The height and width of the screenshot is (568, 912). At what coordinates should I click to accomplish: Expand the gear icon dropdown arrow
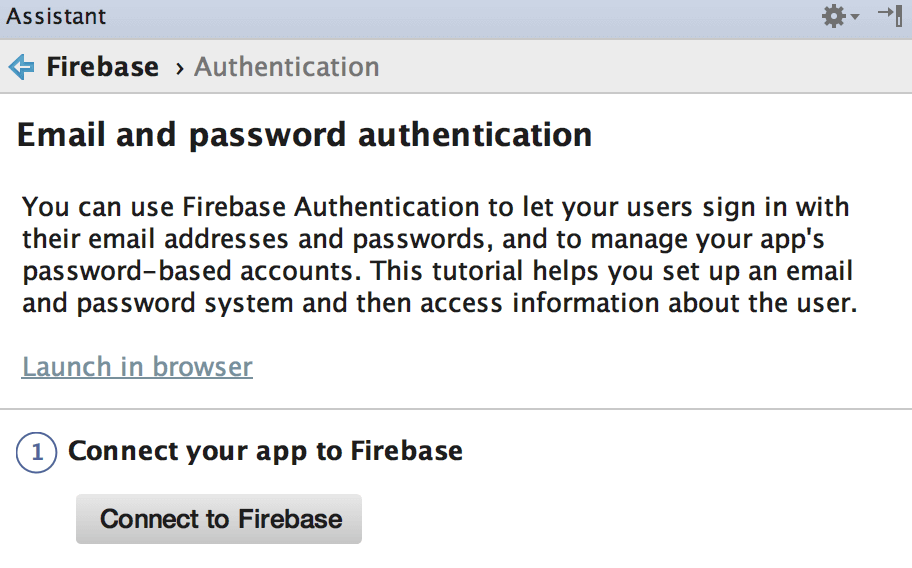point(854,17)
